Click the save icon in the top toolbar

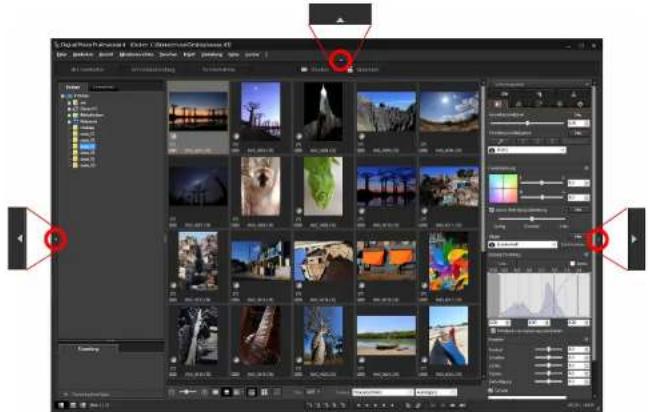pyautogui.click(x=350, y=70)
